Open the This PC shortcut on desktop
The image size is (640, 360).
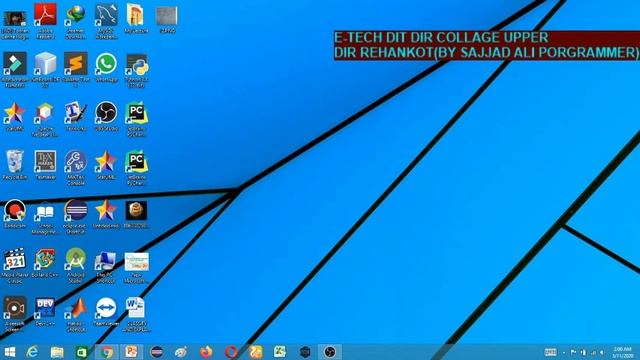pyautogui.click(x=106, y=260)
